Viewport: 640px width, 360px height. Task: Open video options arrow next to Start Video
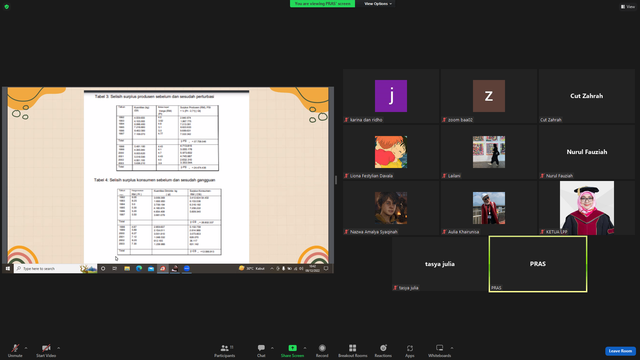(59, 348)
